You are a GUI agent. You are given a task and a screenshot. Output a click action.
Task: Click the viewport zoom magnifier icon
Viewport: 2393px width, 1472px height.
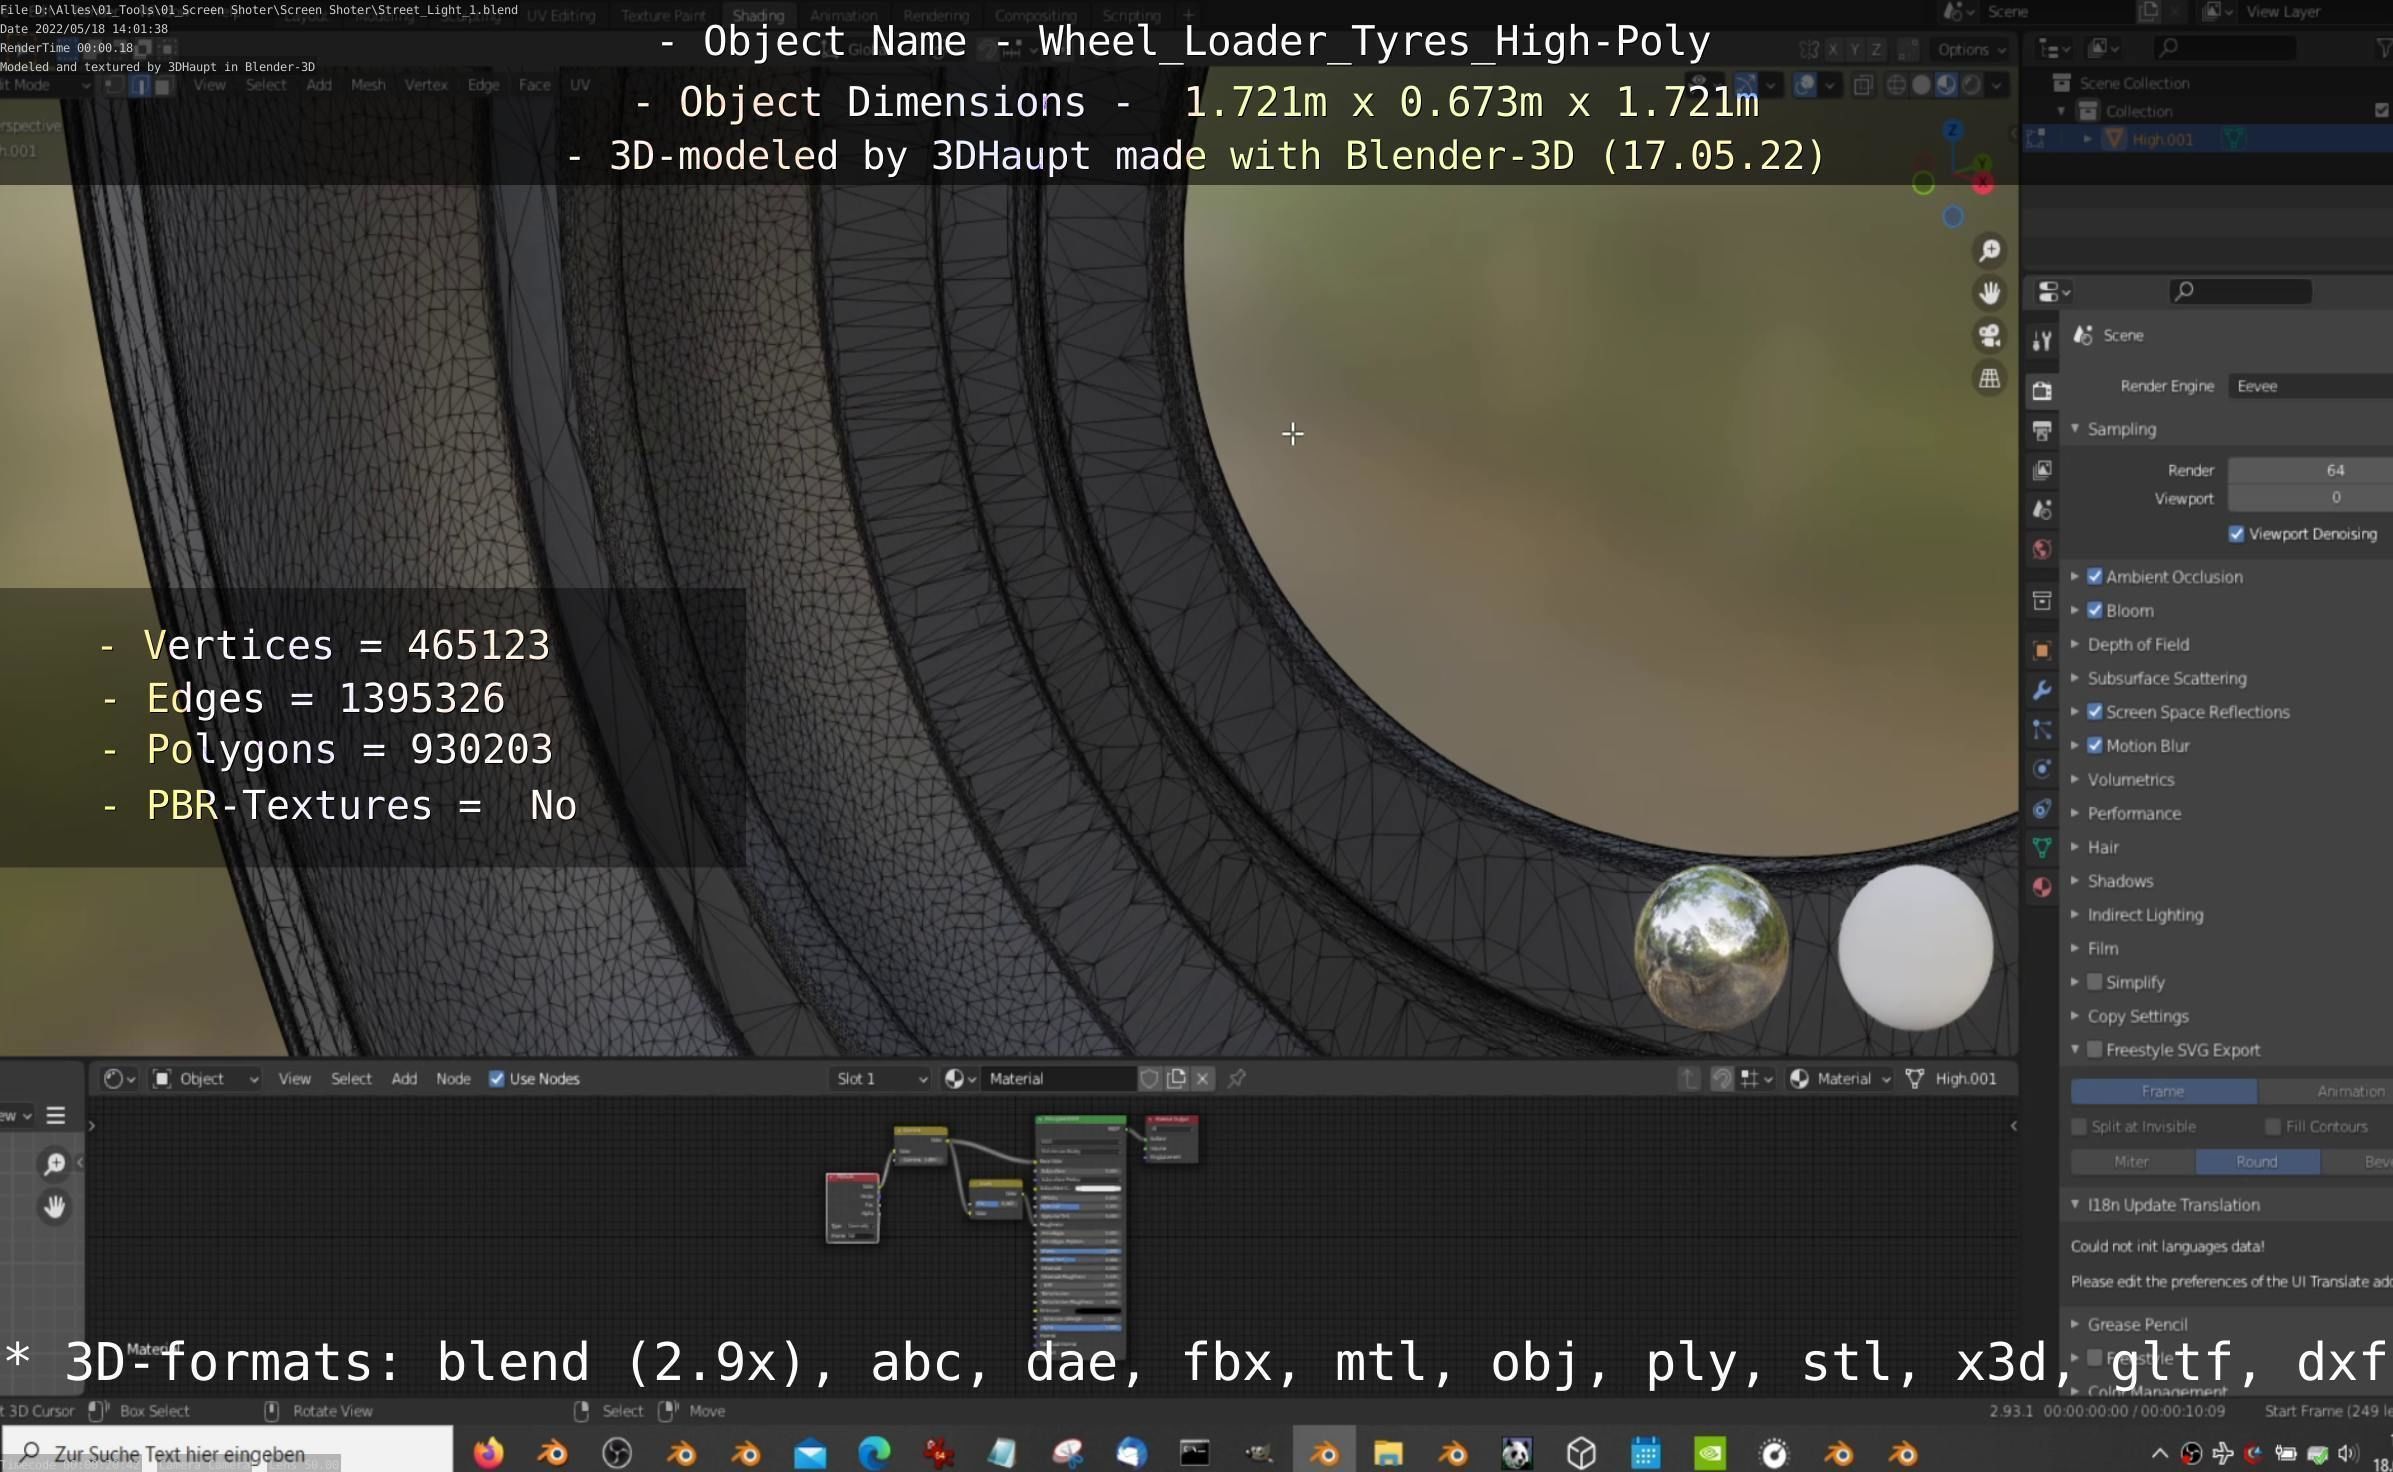click(1989, 250)
